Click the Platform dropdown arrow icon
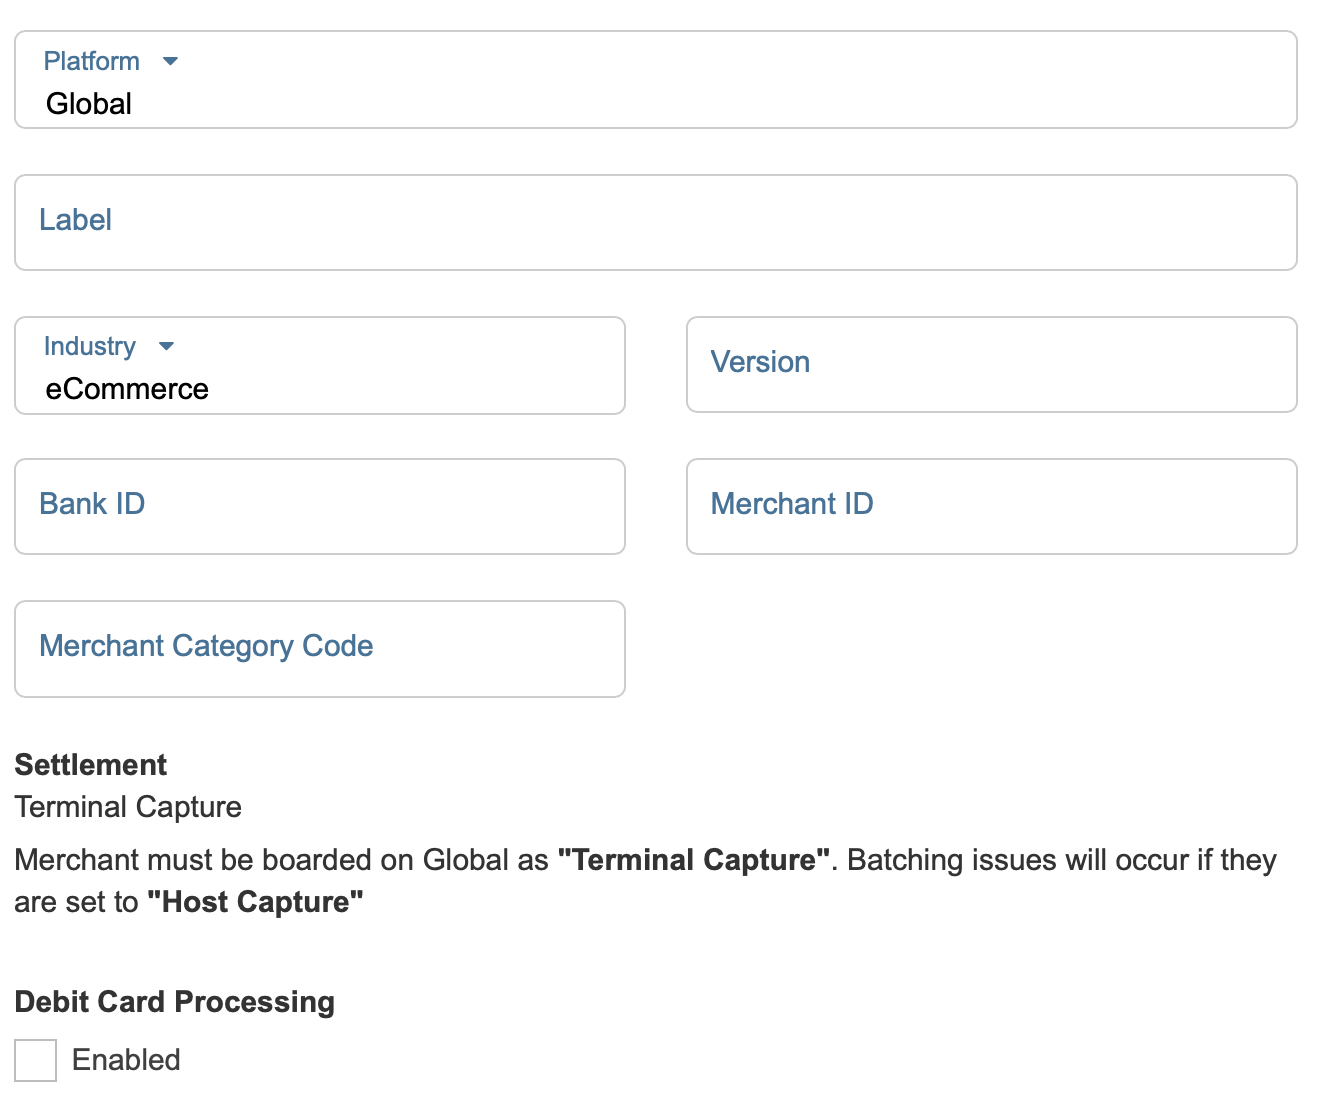The image size is (1322, 1104). (x=170, y=61)
